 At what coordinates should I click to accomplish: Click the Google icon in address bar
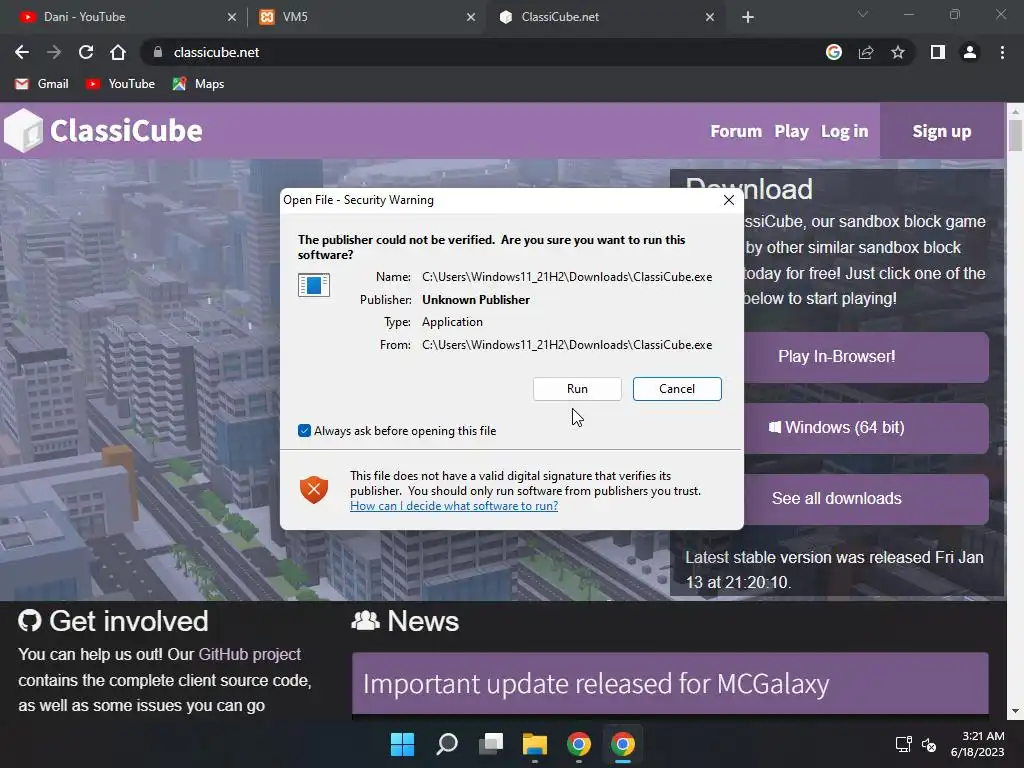pos(834,52)
